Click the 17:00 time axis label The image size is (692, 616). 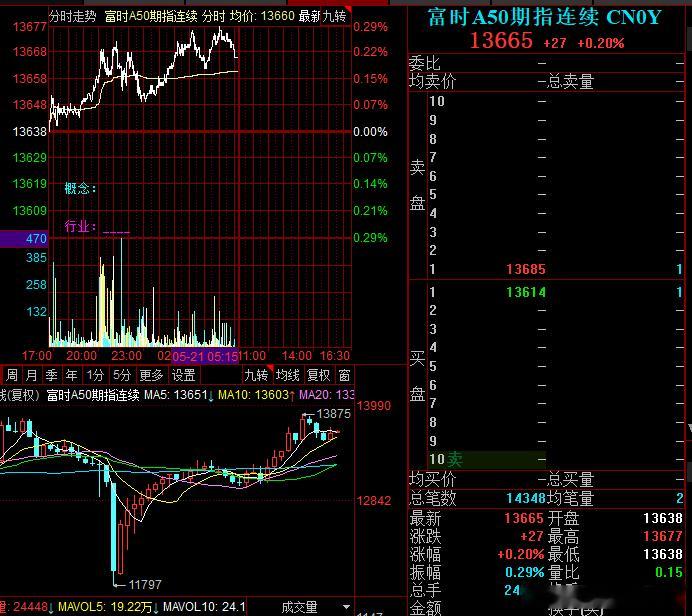coord(37,356)
